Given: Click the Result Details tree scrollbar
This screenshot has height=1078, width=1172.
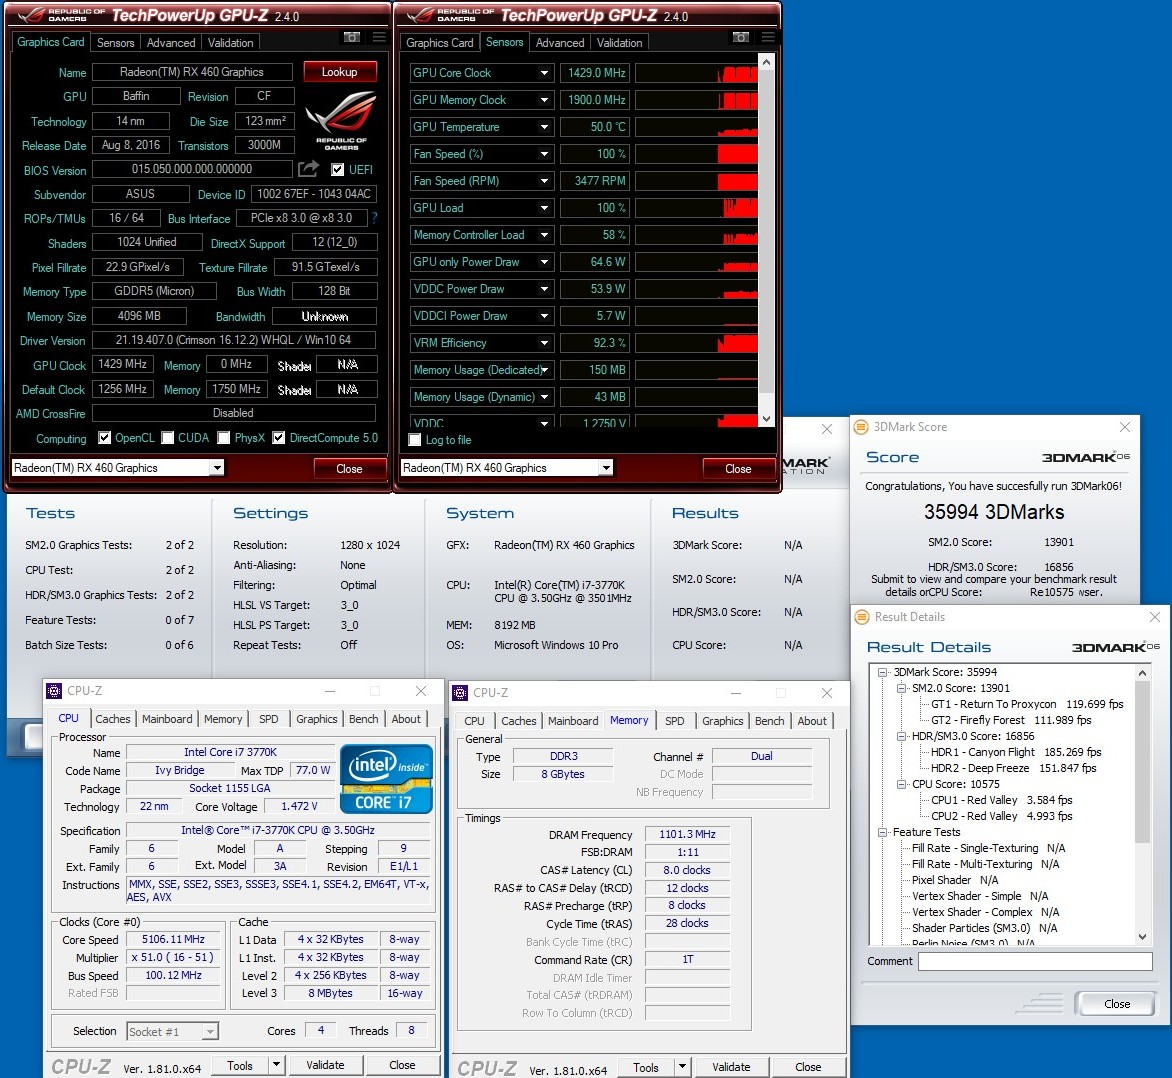Looking at the screenshot, I should click(1142, 804).
